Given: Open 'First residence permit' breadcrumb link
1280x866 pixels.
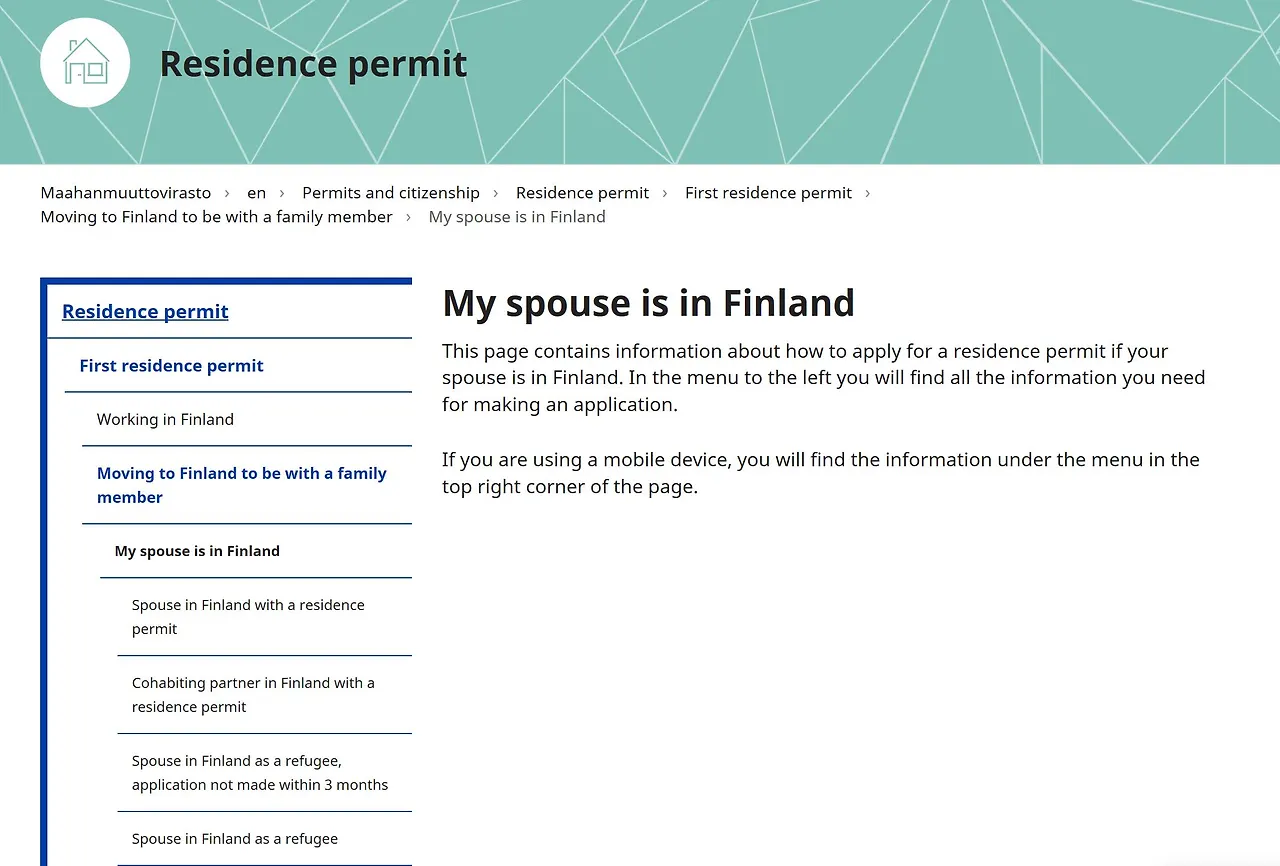Looking at the screenshot, I should tap(768, 192).
